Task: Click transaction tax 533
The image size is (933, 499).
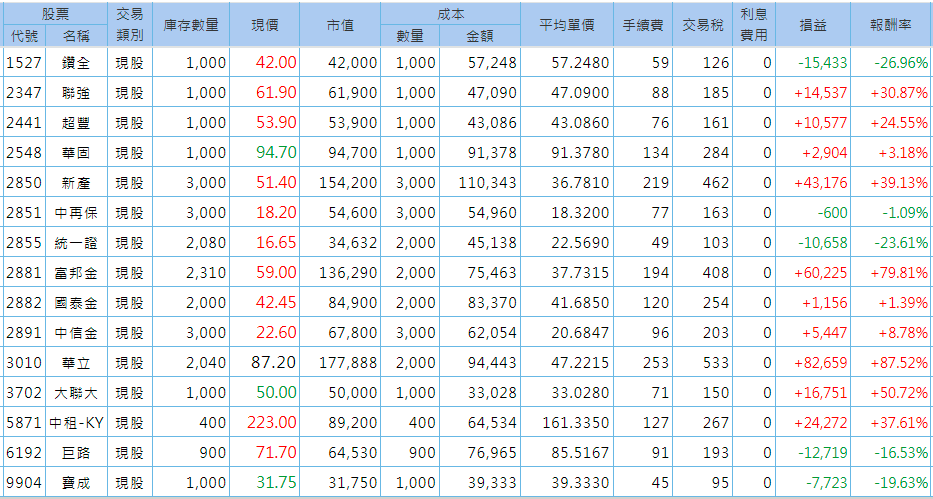Action: (716, 363)
